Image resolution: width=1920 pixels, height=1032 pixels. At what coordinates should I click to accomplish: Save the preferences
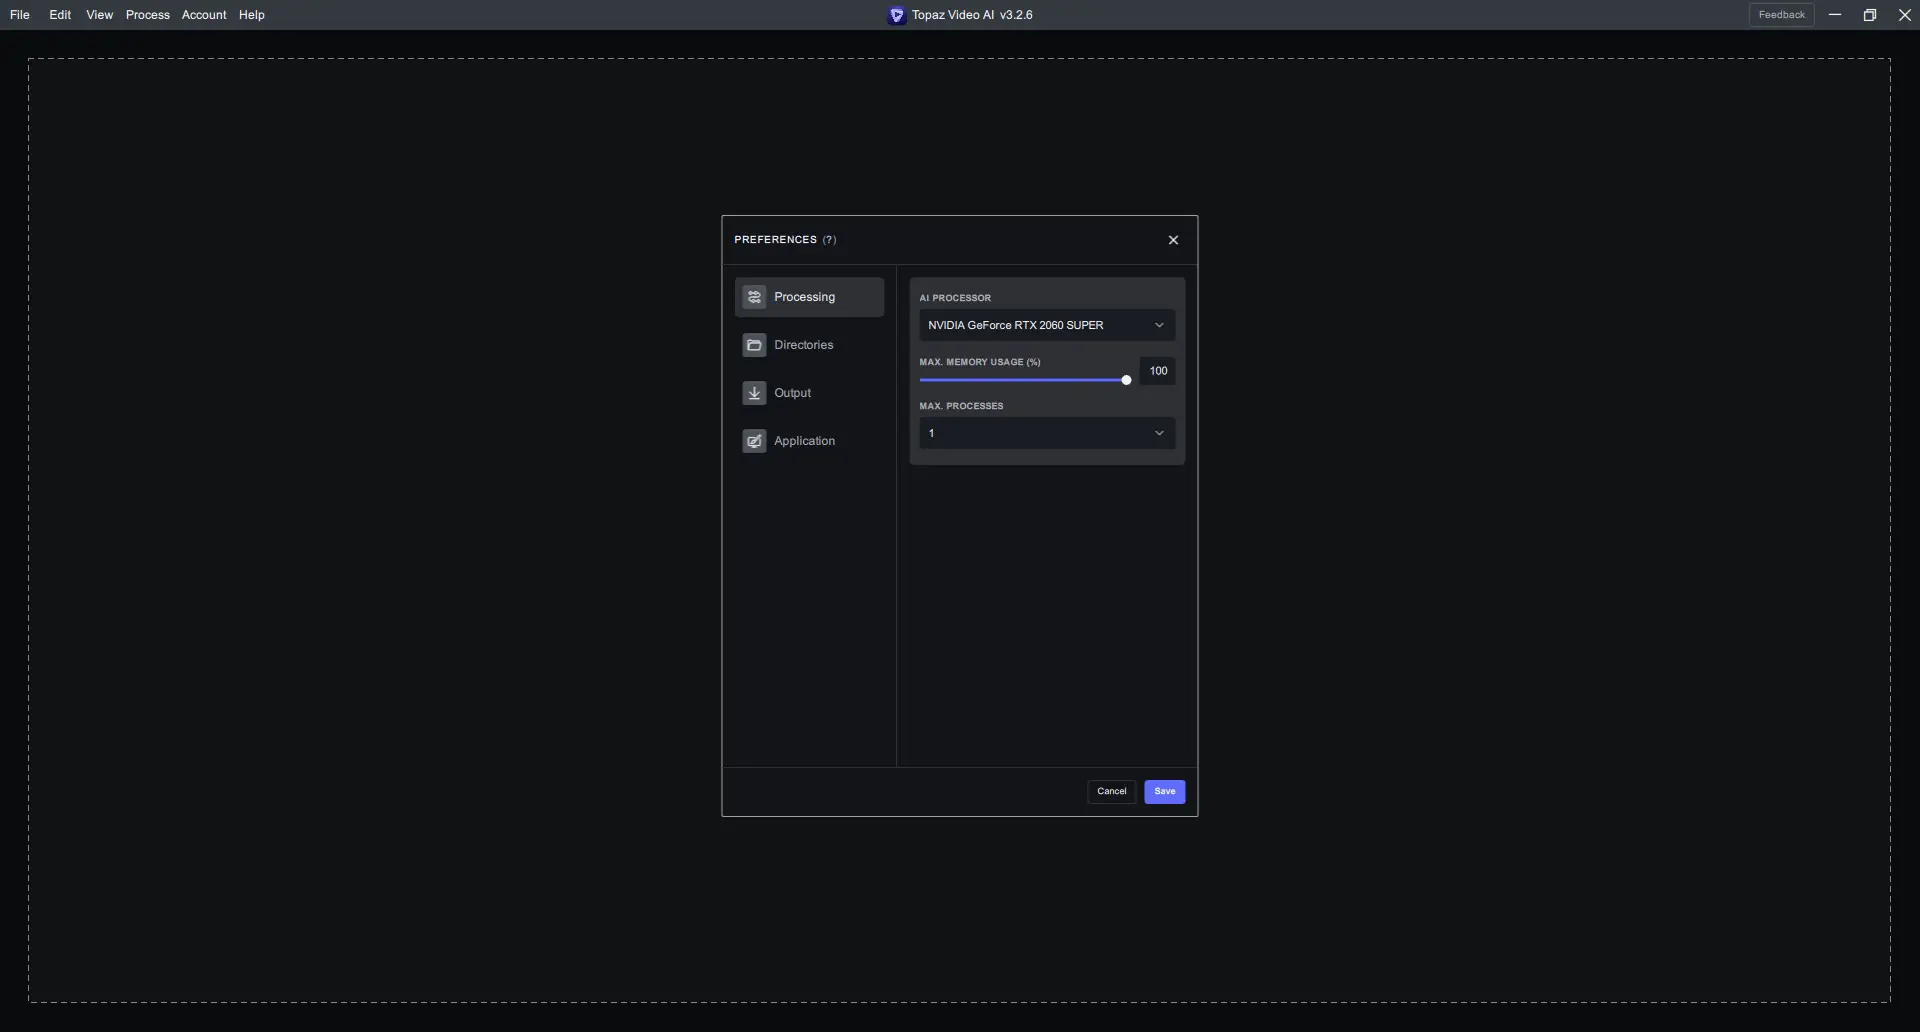(x=1164, y=792)
